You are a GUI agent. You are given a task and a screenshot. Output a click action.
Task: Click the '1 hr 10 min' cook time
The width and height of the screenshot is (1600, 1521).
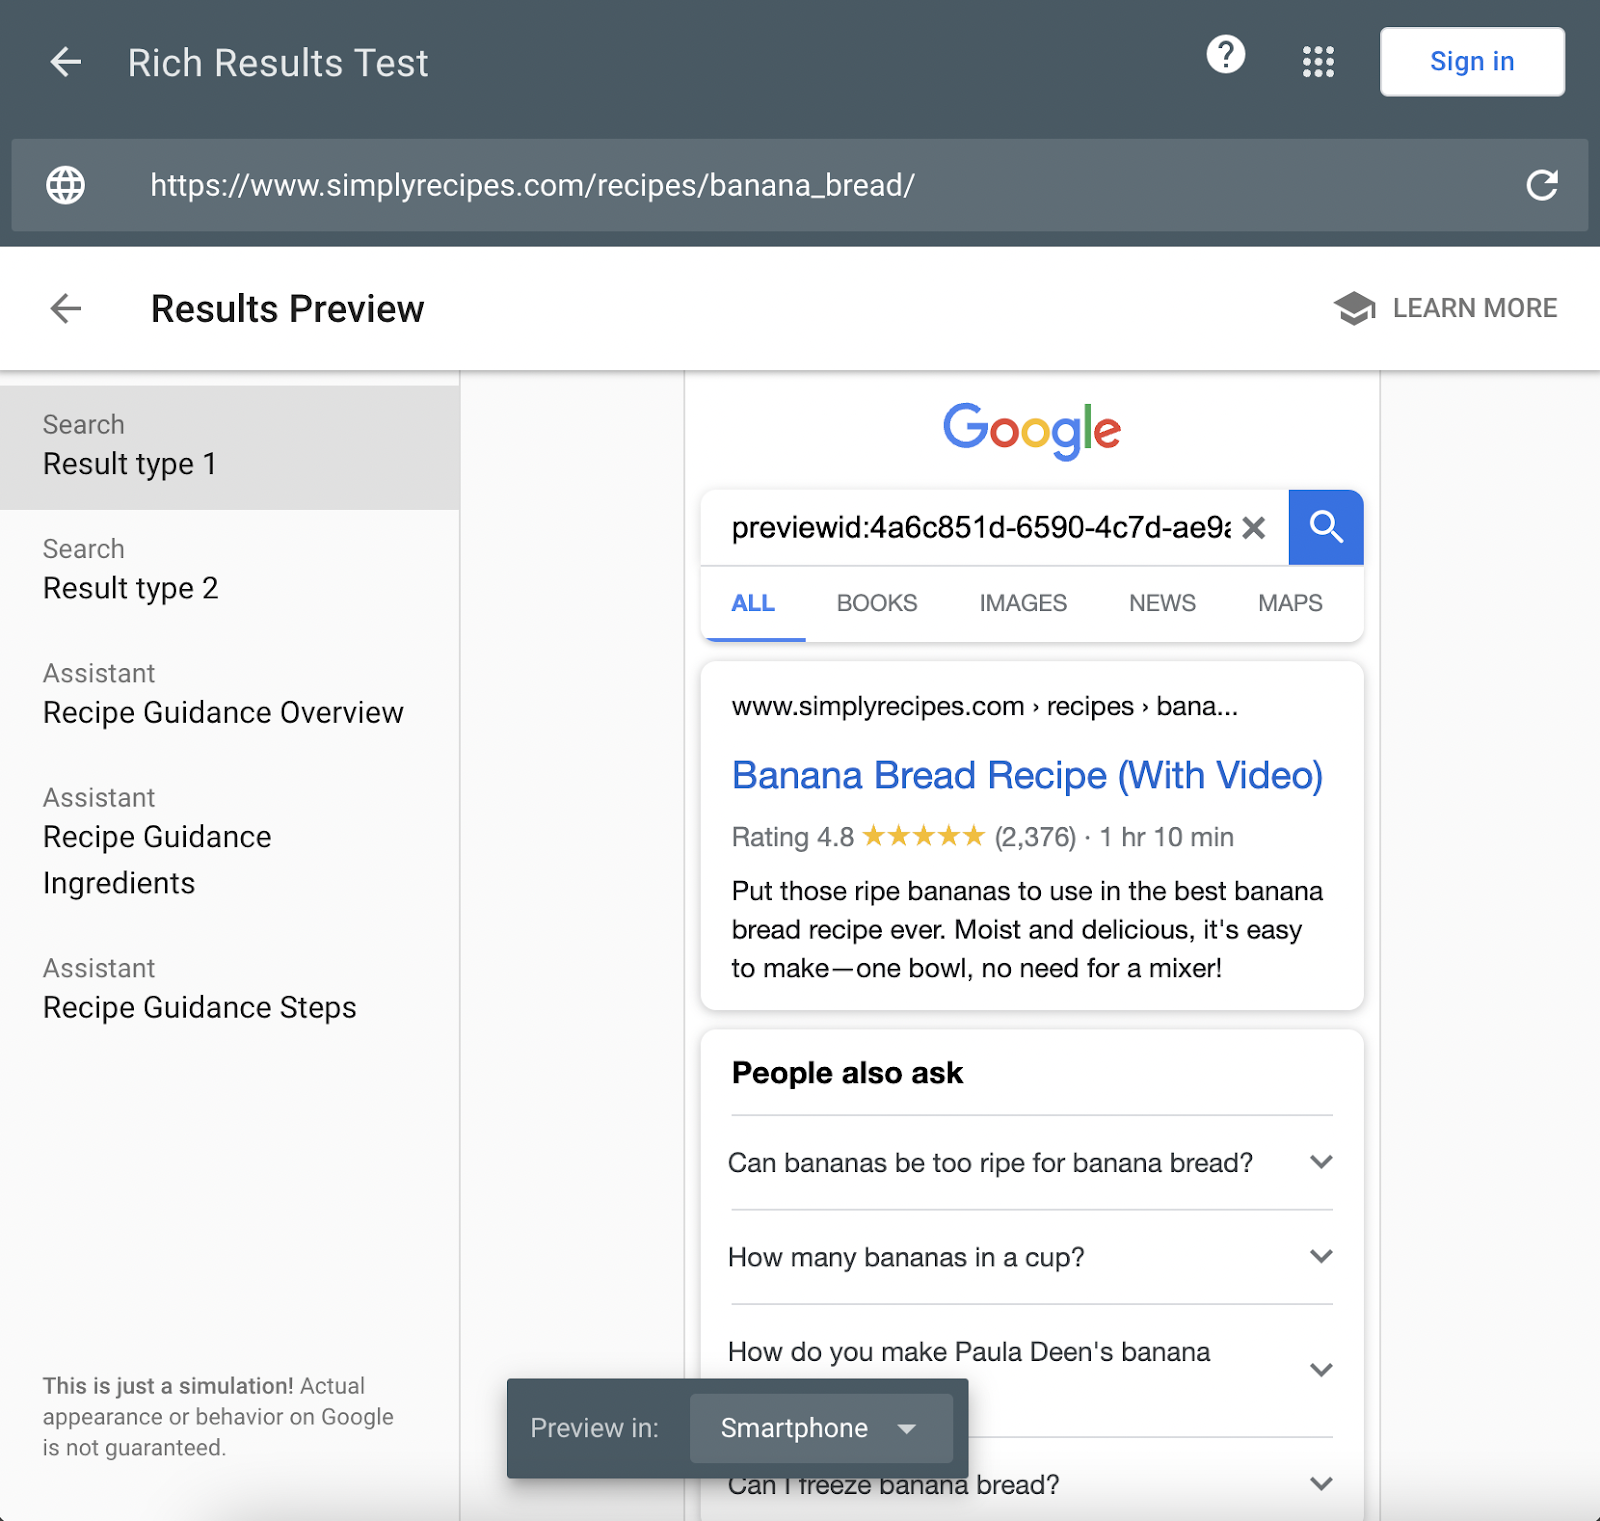(x=1166, y=837)
